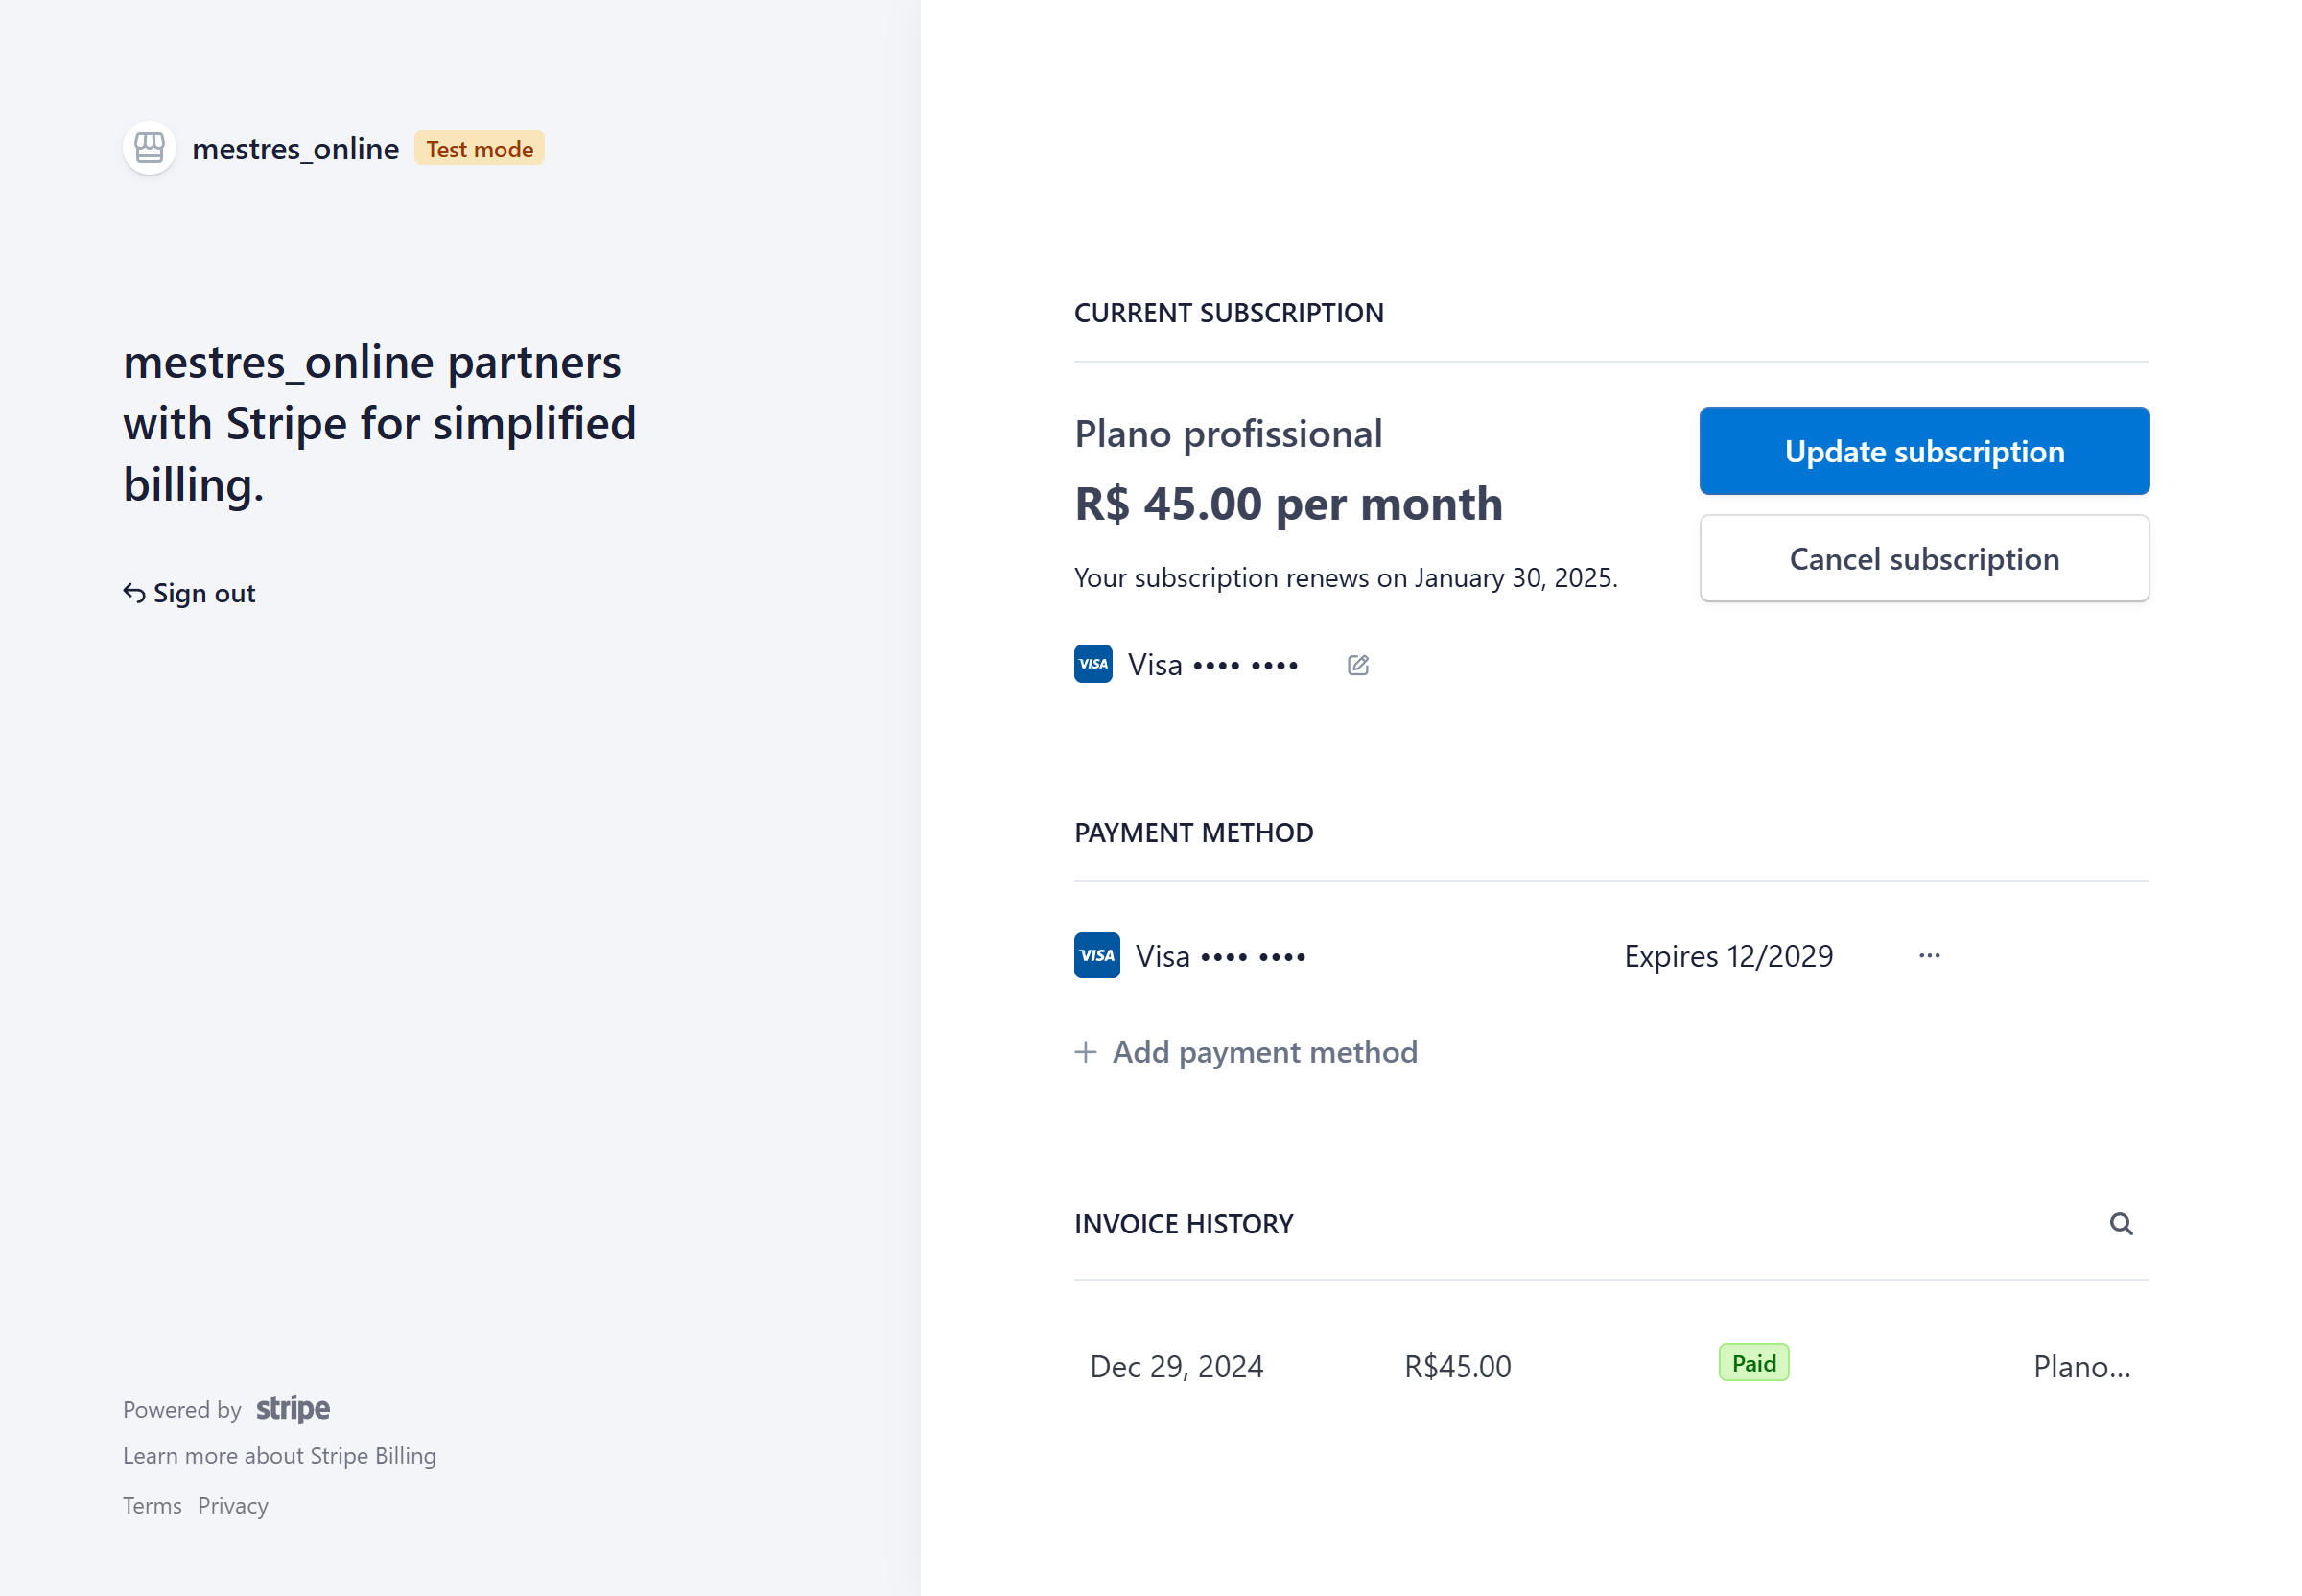
Task: Click the Stripe logo in footer
Action: pyautogui.click(x=293, y=1409)
